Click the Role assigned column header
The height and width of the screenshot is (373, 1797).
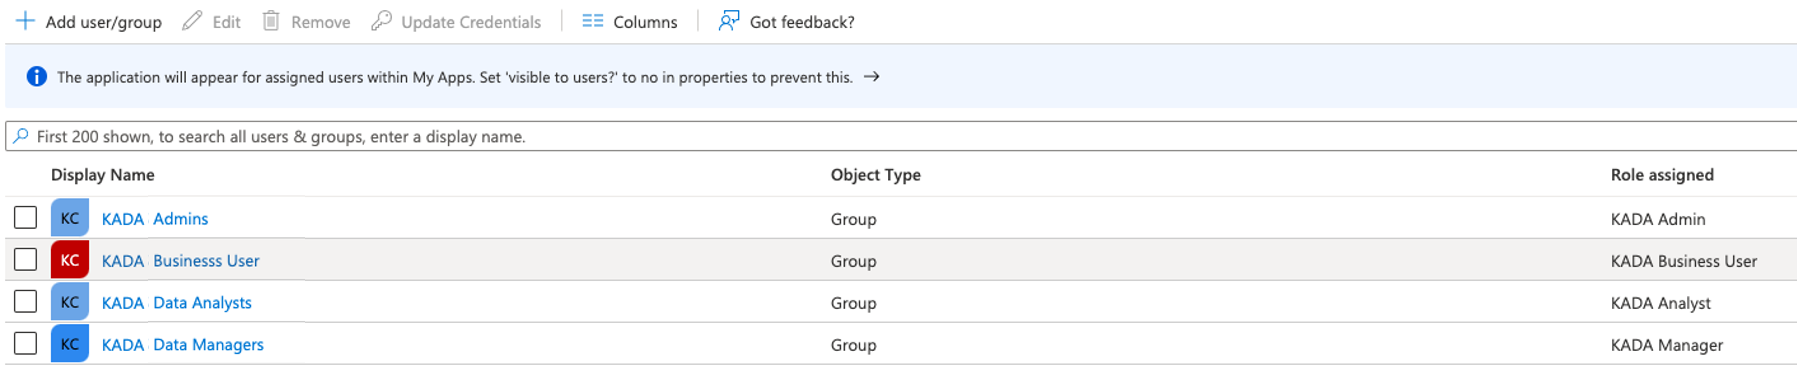tap(1662, 175)
